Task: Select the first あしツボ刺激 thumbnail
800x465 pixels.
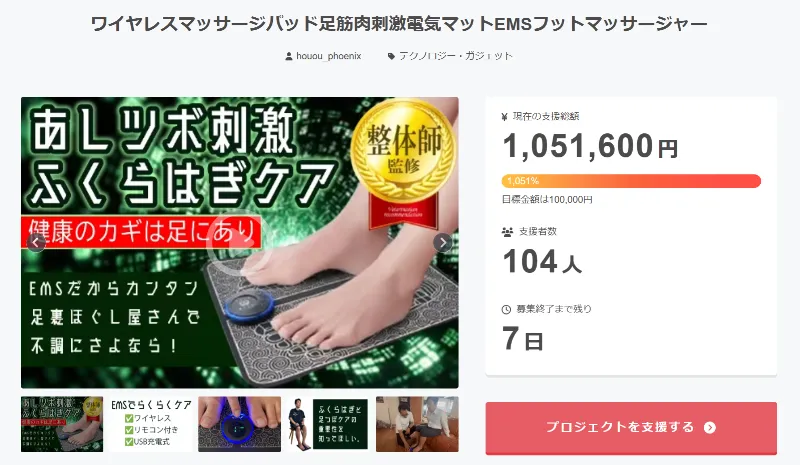Action: (62, 424)
